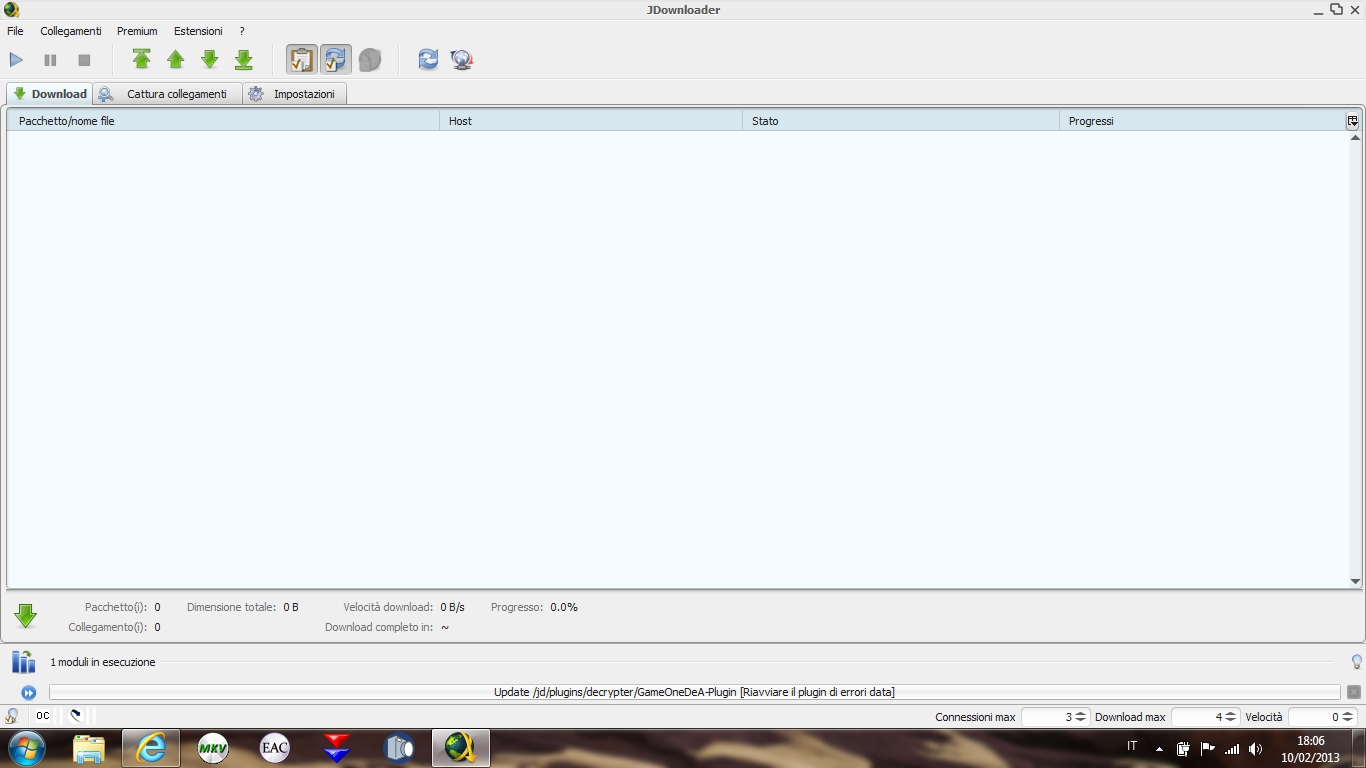Viewport: 1366px width, 768px height.
Task: Open Windows Explorer from taskbar
Action: click(x=89, y=748)
